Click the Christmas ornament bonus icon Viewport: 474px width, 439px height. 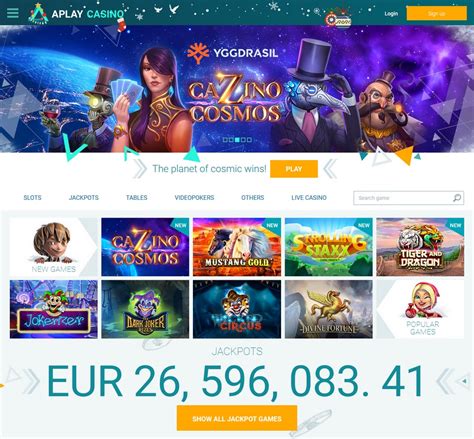pos(338,20)
